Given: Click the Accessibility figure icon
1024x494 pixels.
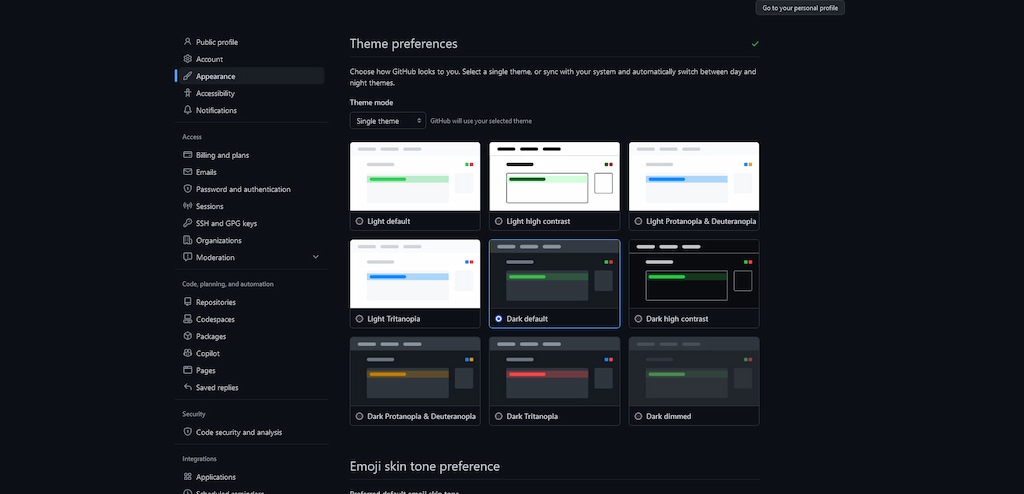Looking at the screenshot, I should pos(187,93).
